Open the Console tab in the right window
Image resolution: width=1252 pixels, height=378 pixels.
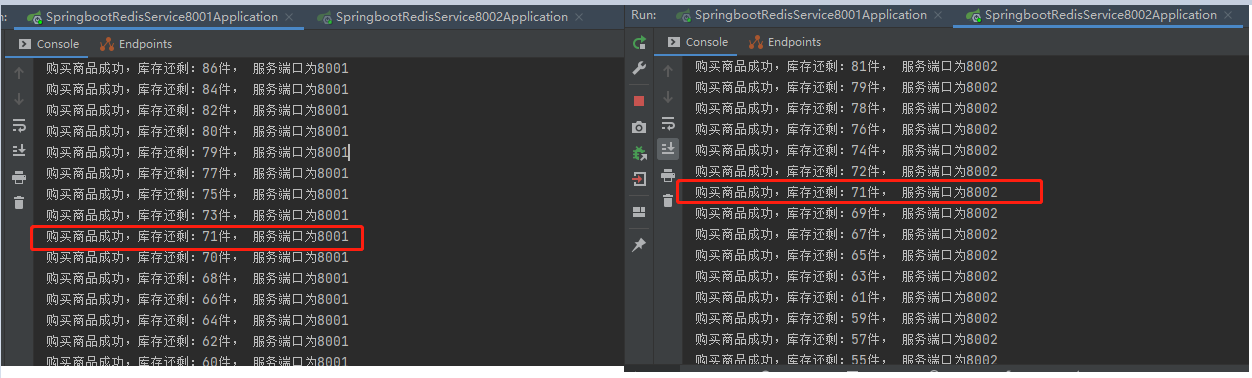pyautogui.click(x=698, y=42)
